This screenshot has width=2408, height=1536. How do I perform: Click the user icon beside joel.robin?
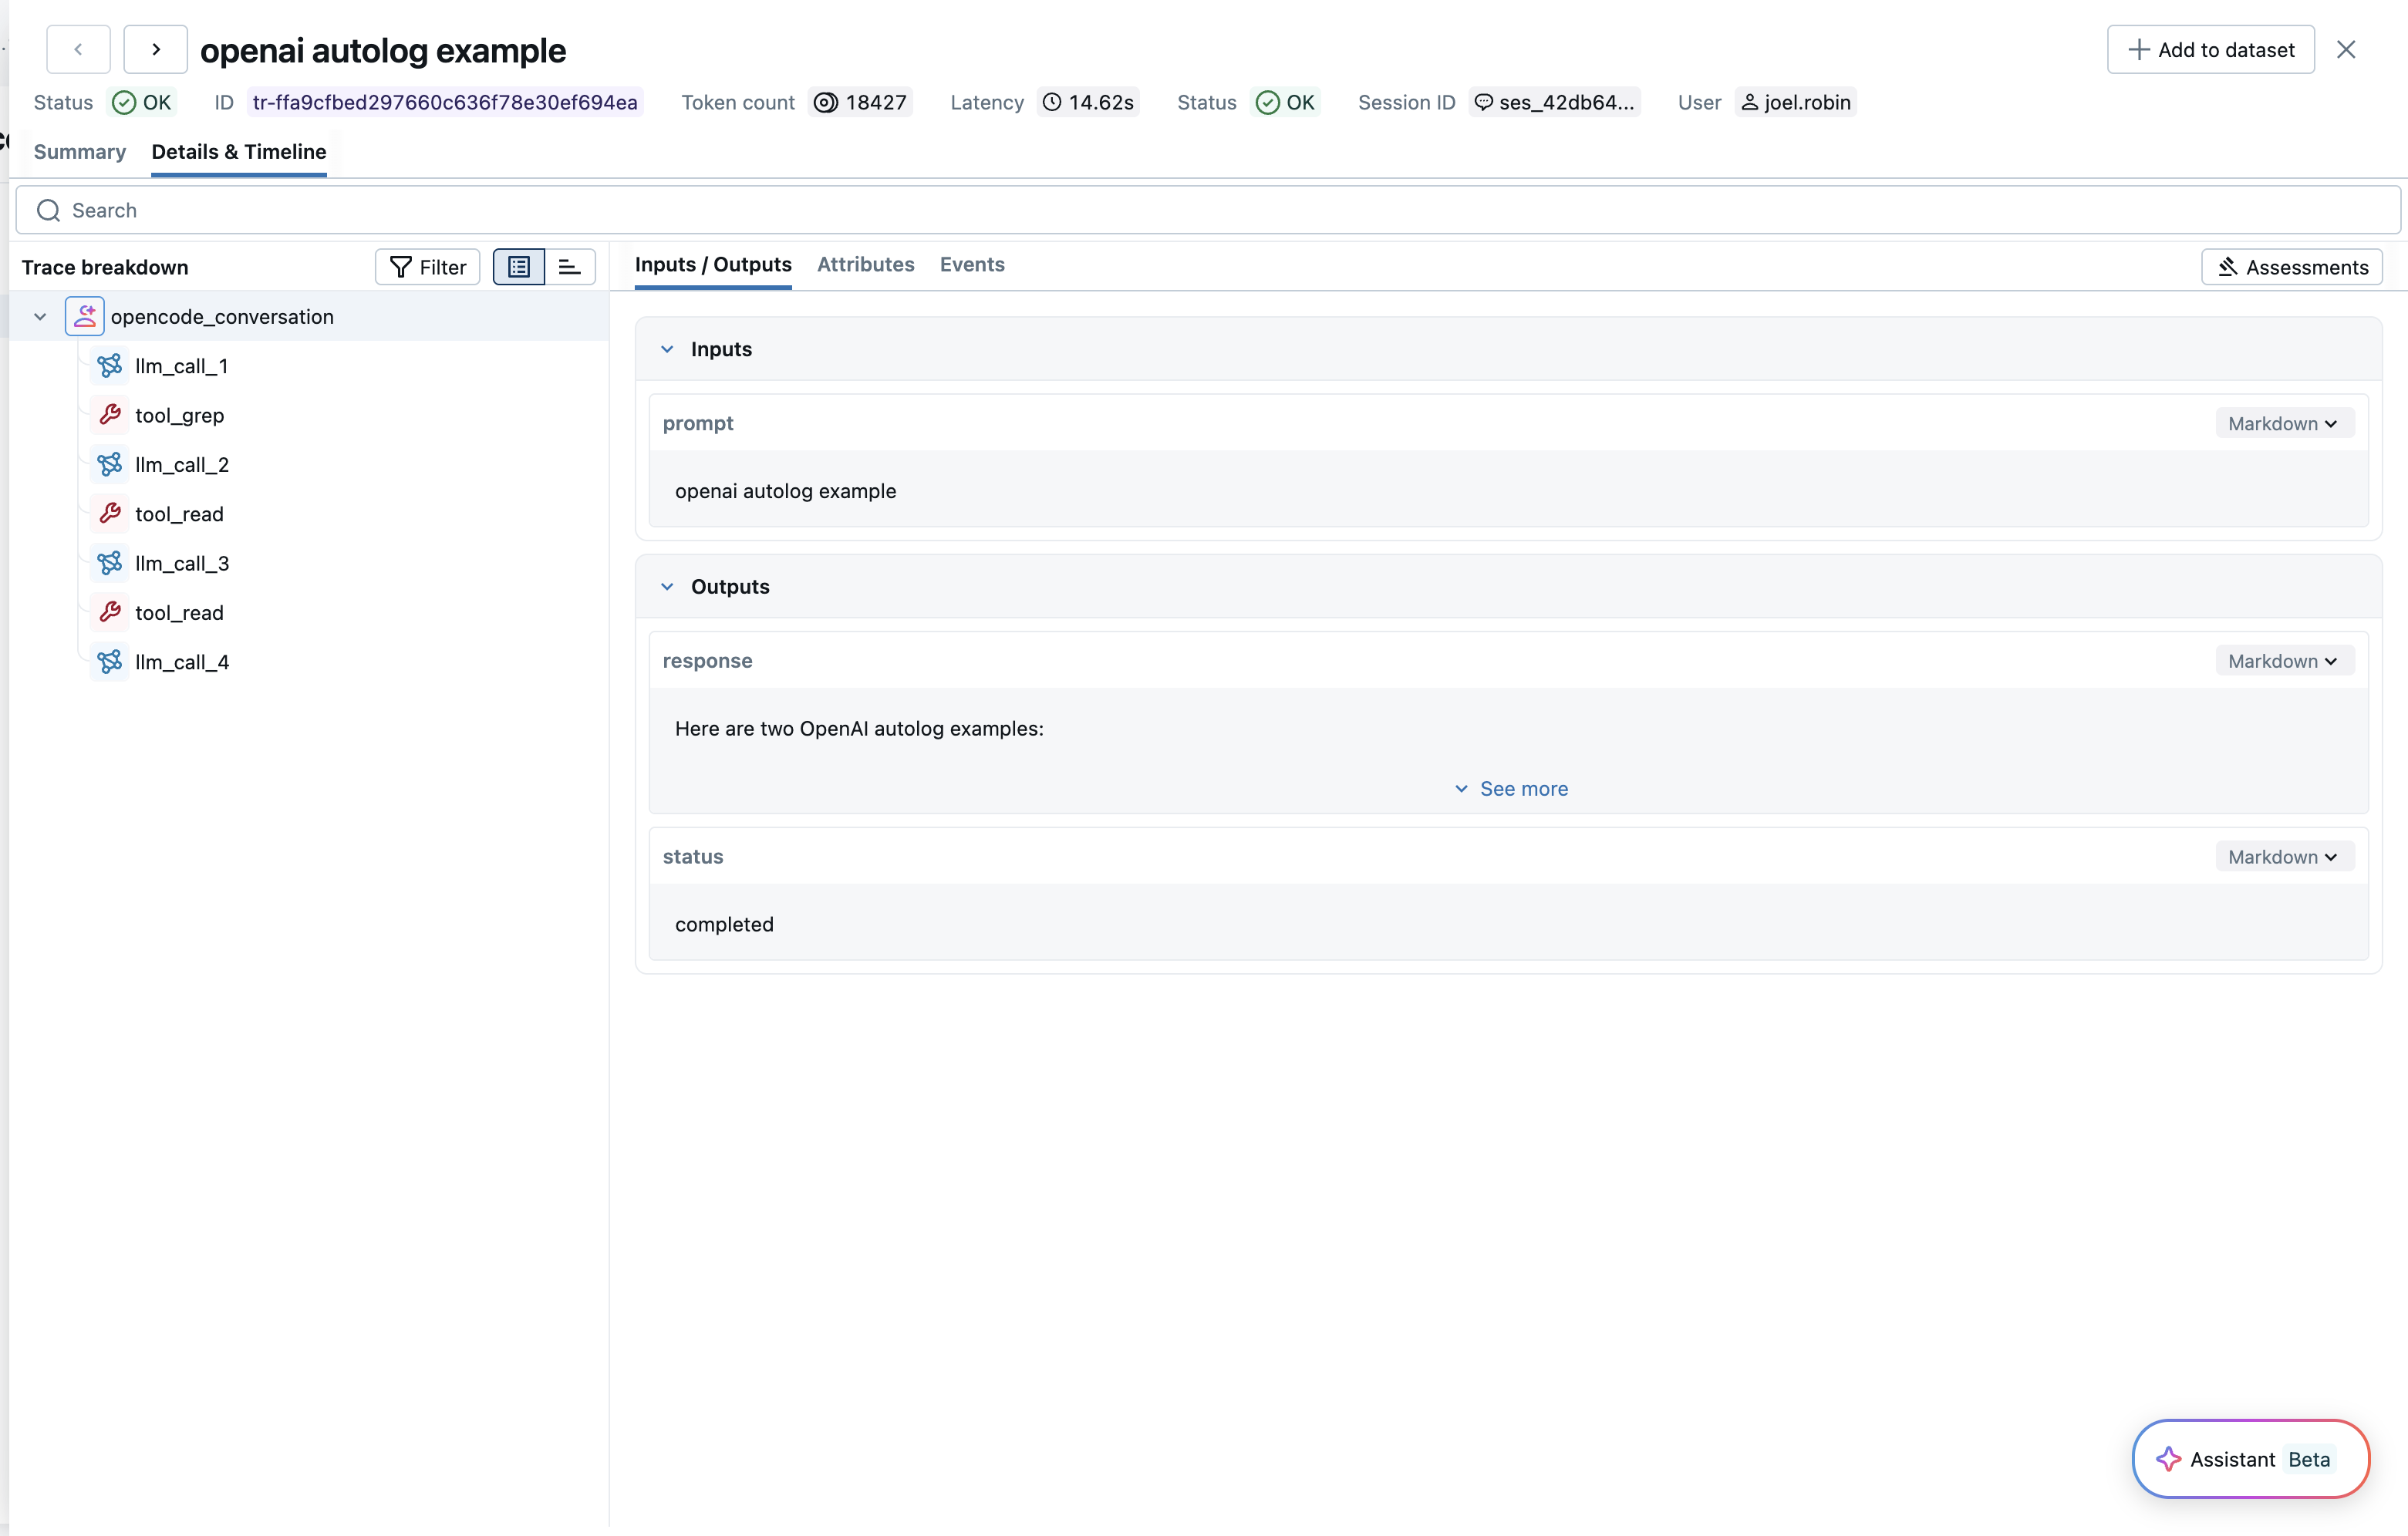click(x=1750, y=101)
